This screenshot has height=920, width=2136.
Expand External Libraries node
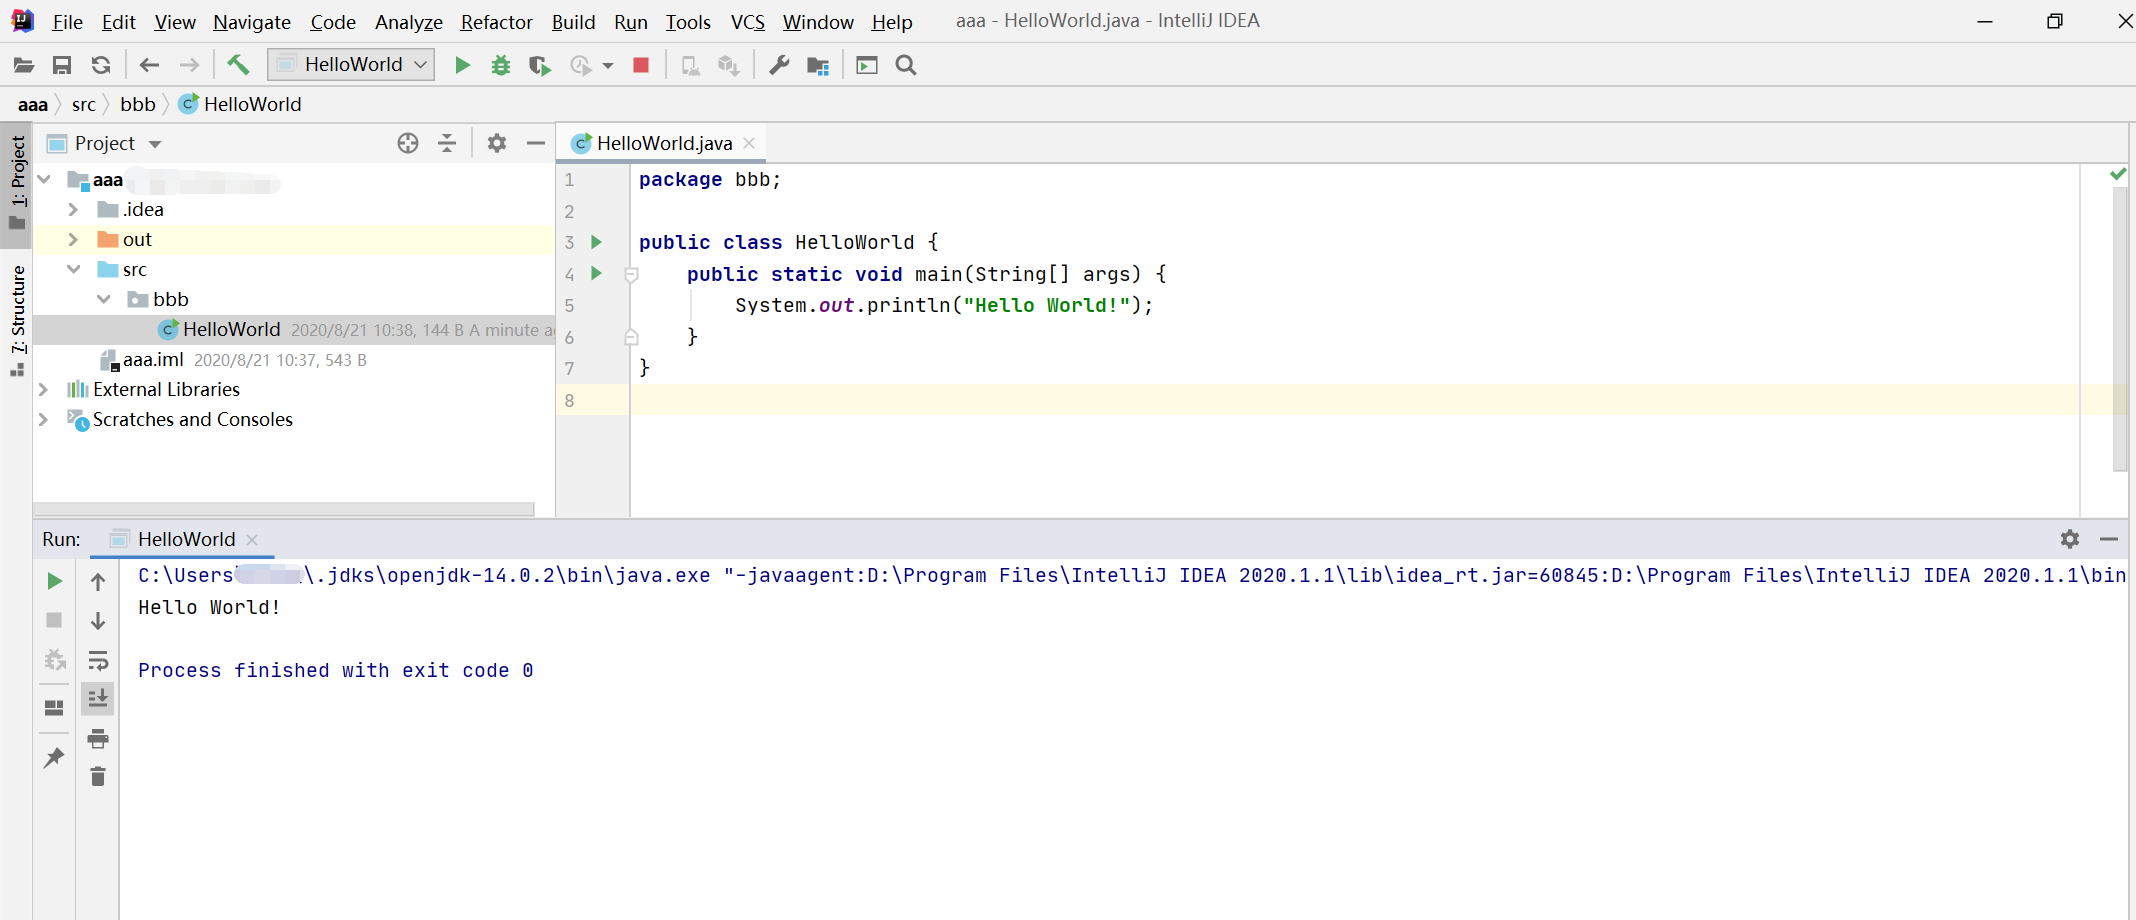[x=43, y=389]
